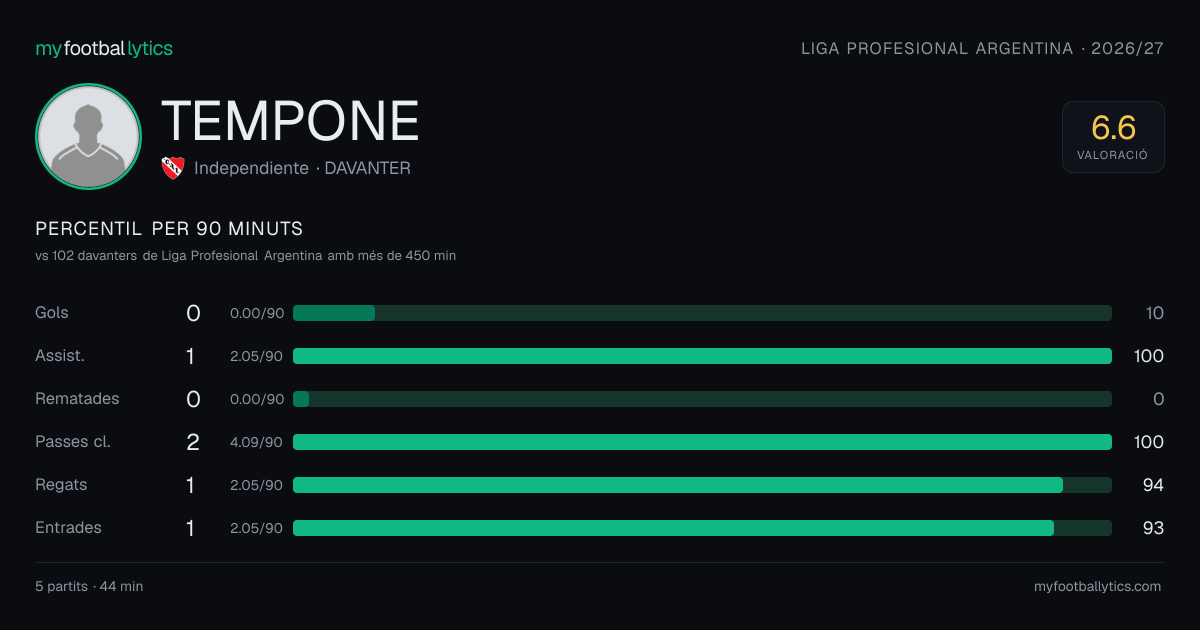Click the Independiente · DAVANTER team text
Image resolution: width=1200 pixels, height=630 pixels.
[302, 168]
